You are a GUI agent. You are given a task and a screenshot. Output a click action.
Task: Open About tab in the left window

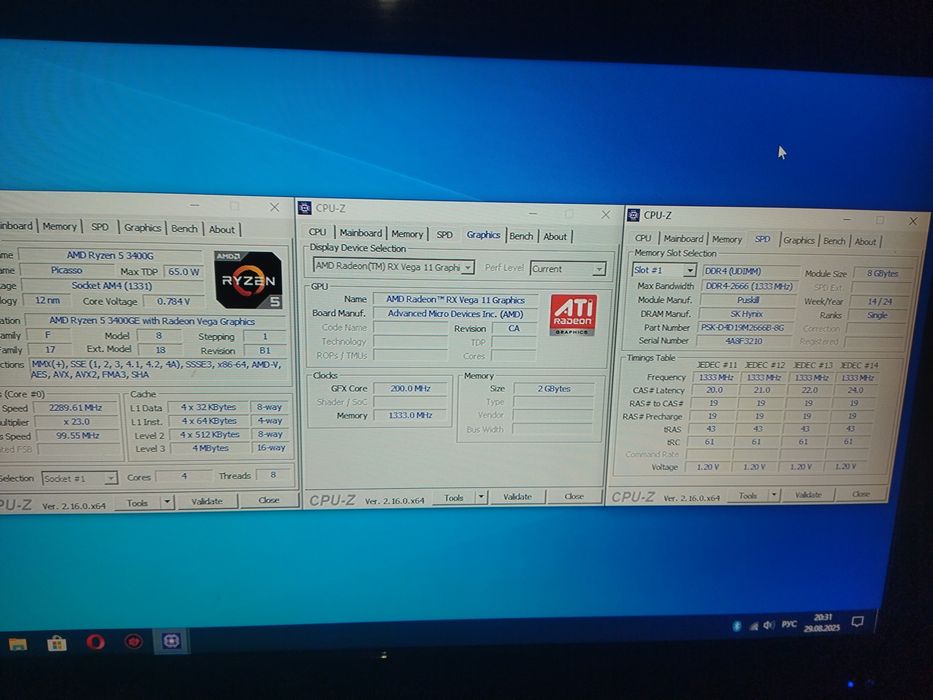(x=221, y=229)
